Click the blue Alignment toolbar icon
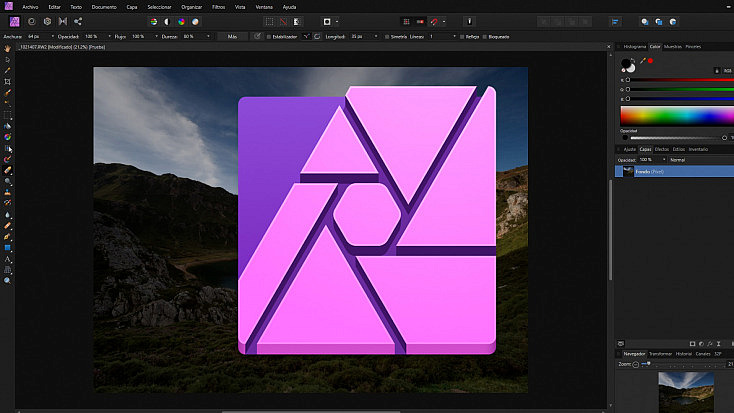The width and height of the screenshot is (734, 413). point(615,22)
